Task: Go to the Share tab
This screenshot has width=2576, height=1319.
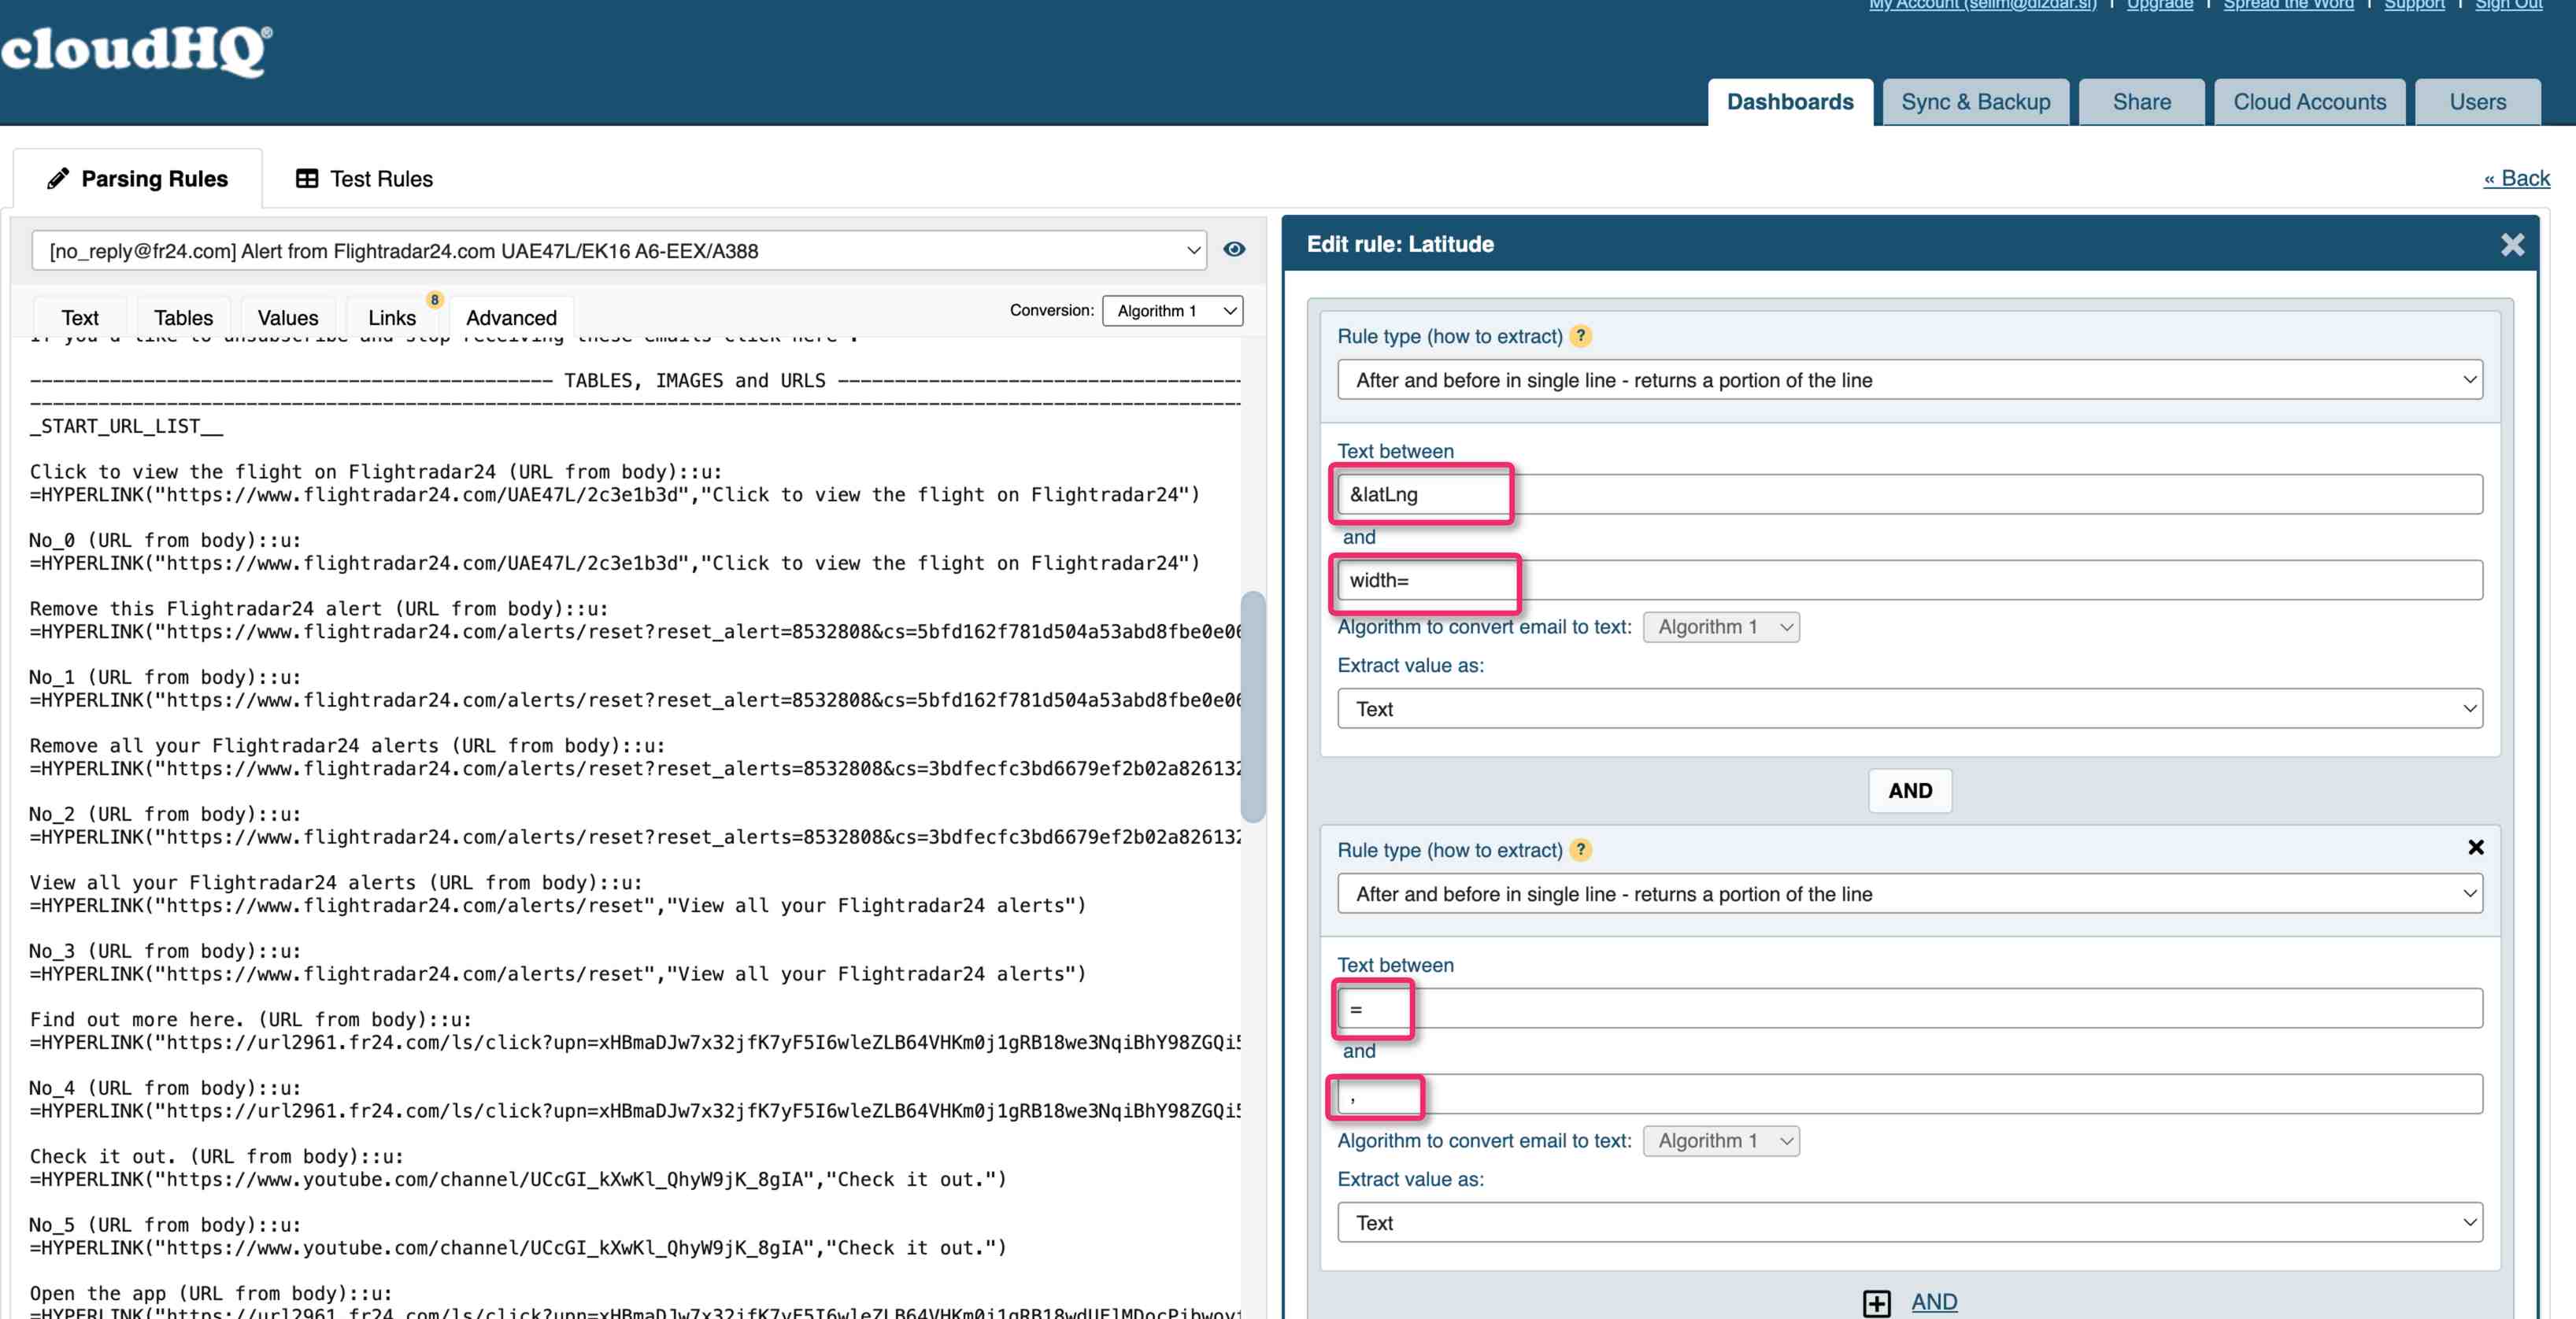Action: pyautogui.click(x=2141, y=102)
